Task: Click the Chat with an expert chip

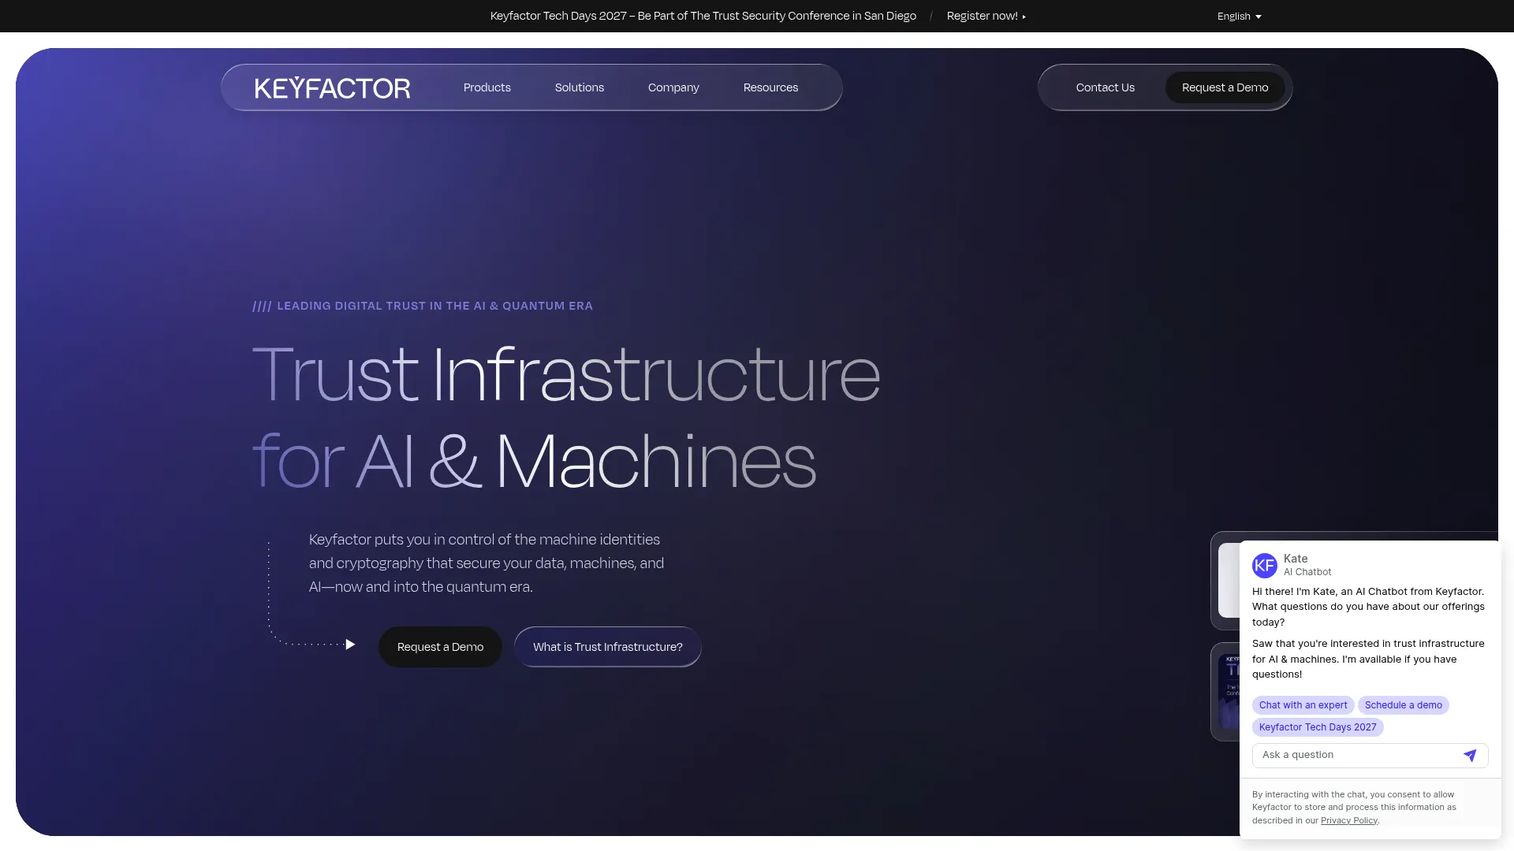Action: (1302, 705)
